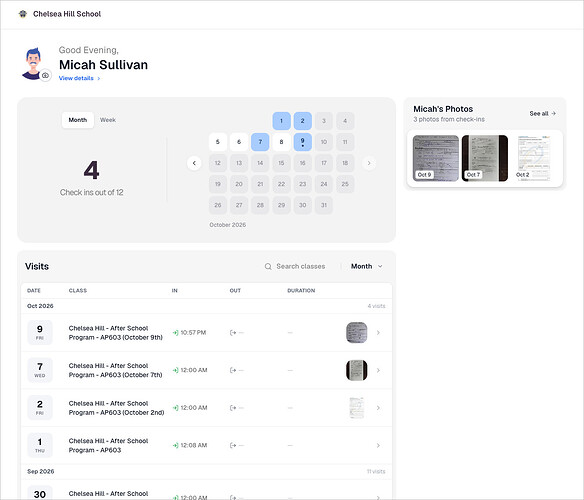Click check-out icon in October 7th row
The width and height of the screenshot is (584, 500).
[233, 370]
